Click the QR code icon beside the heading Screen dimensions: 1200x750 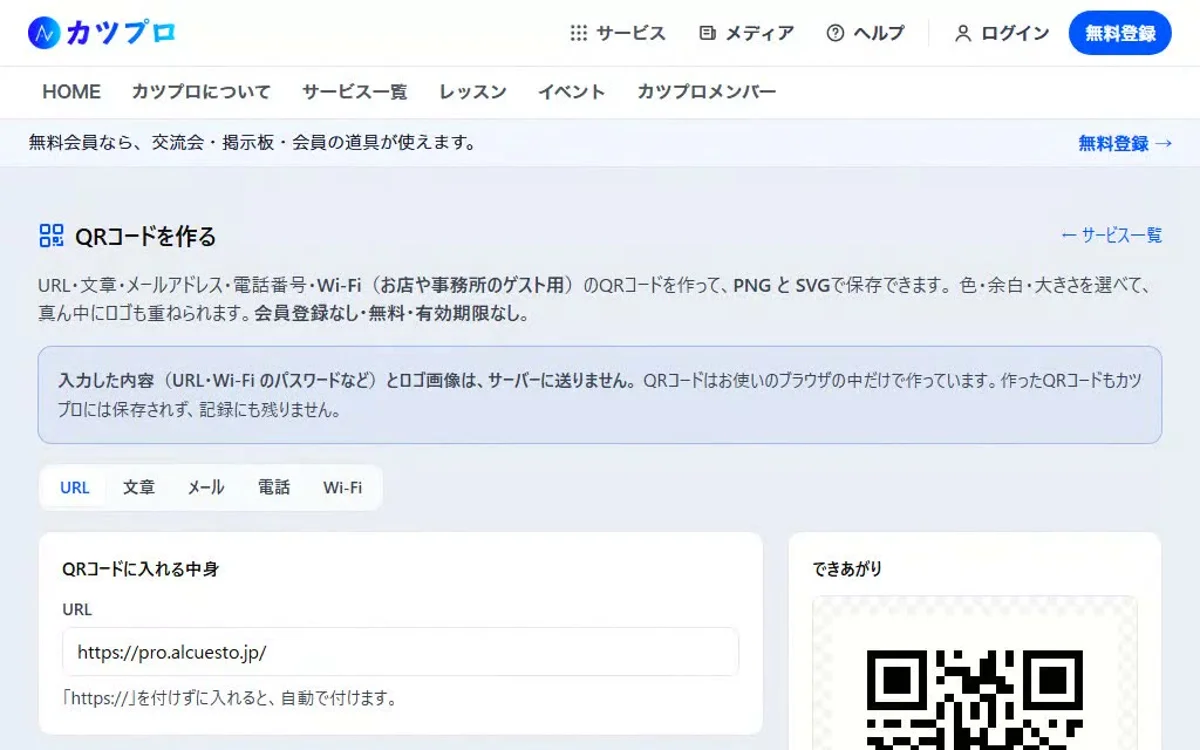(x=51, y=236)
